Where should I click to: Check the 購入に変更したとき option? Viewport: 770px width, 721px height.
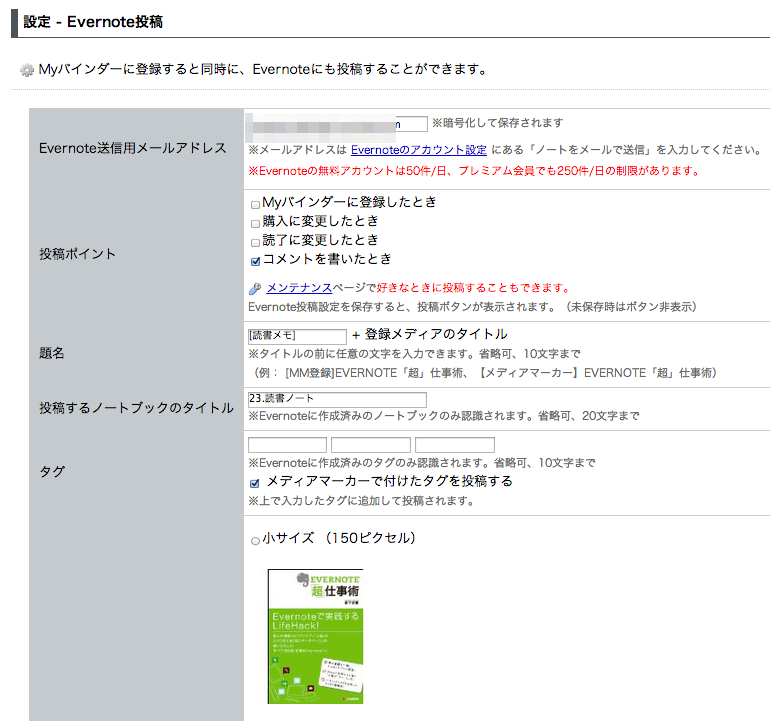255,223
